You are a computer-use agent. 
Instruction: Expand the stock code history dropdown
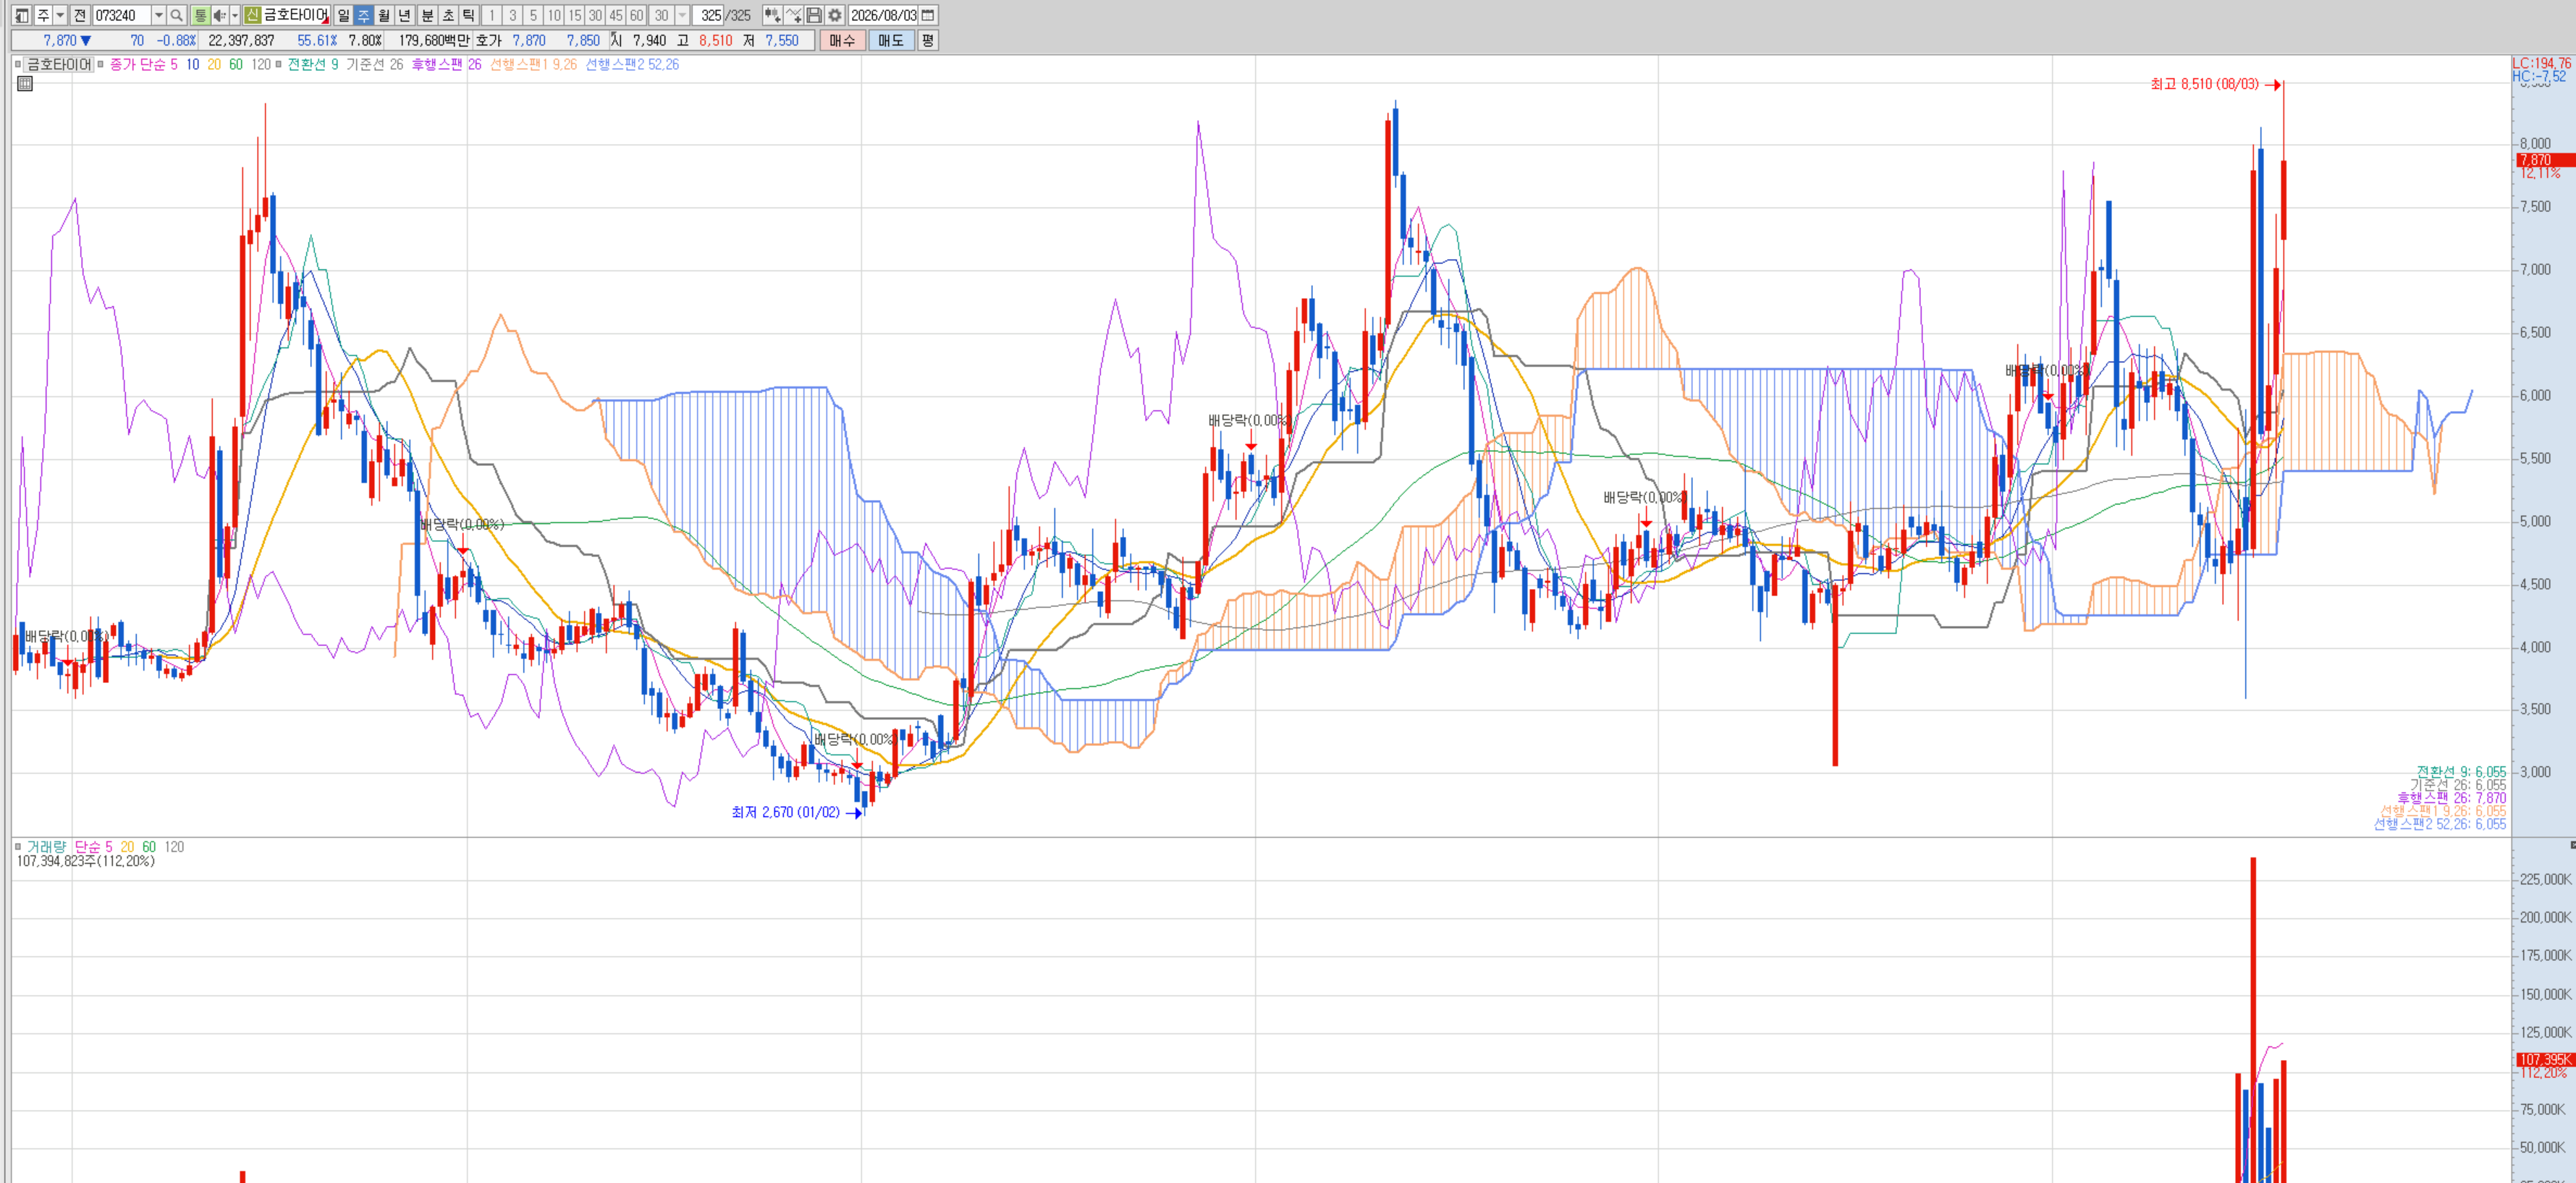158,15
